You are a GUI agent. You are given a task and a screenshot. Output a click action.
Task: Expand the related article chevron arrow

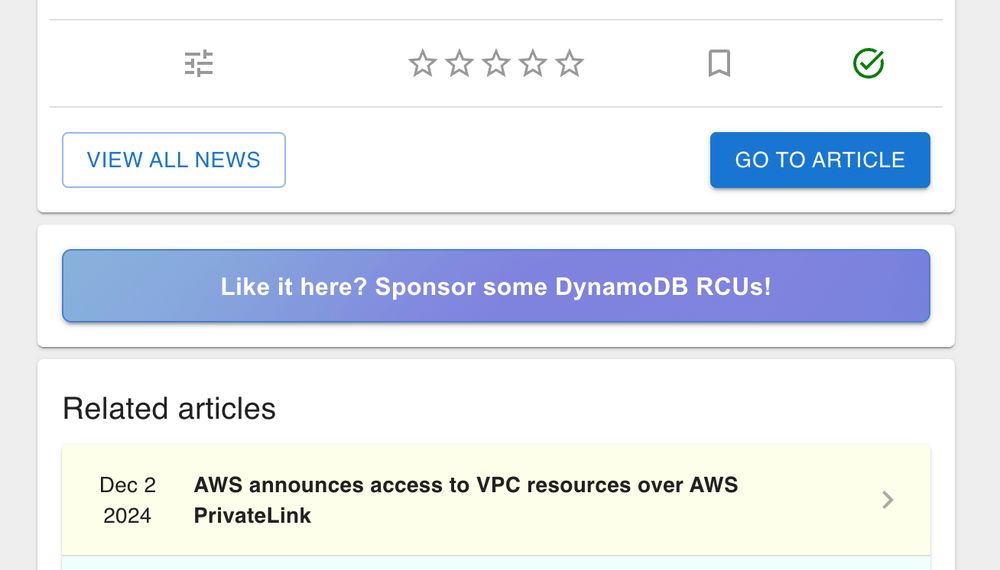pos(887,500)
